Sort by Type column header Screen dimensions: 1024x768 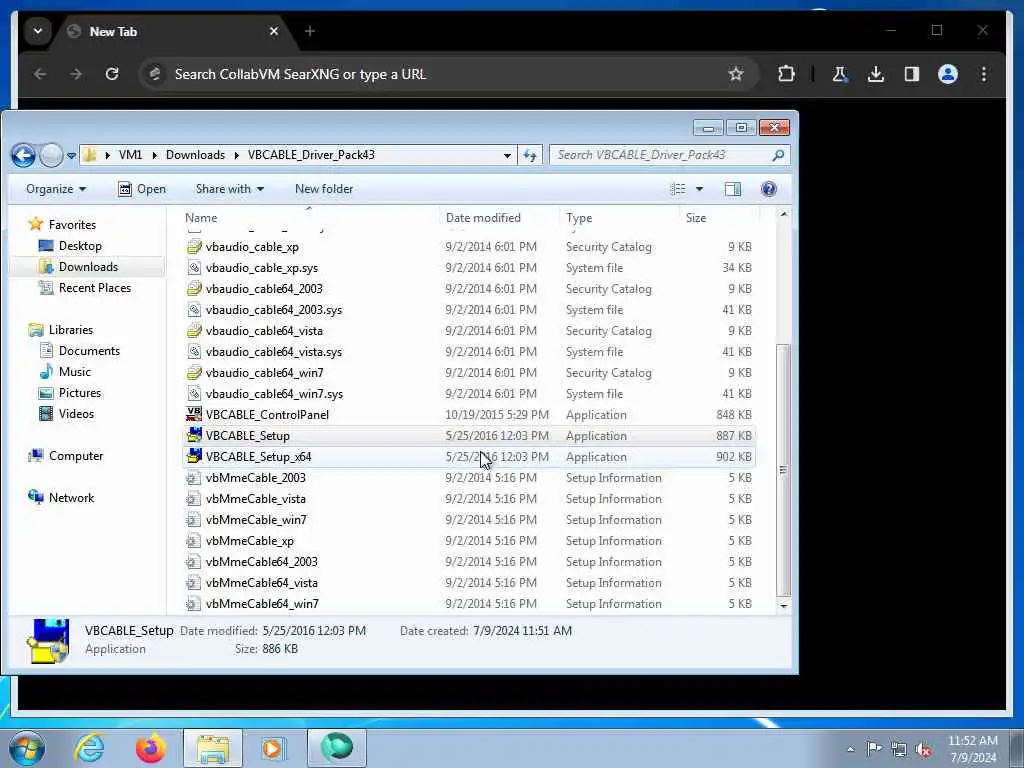pos(619,217)
